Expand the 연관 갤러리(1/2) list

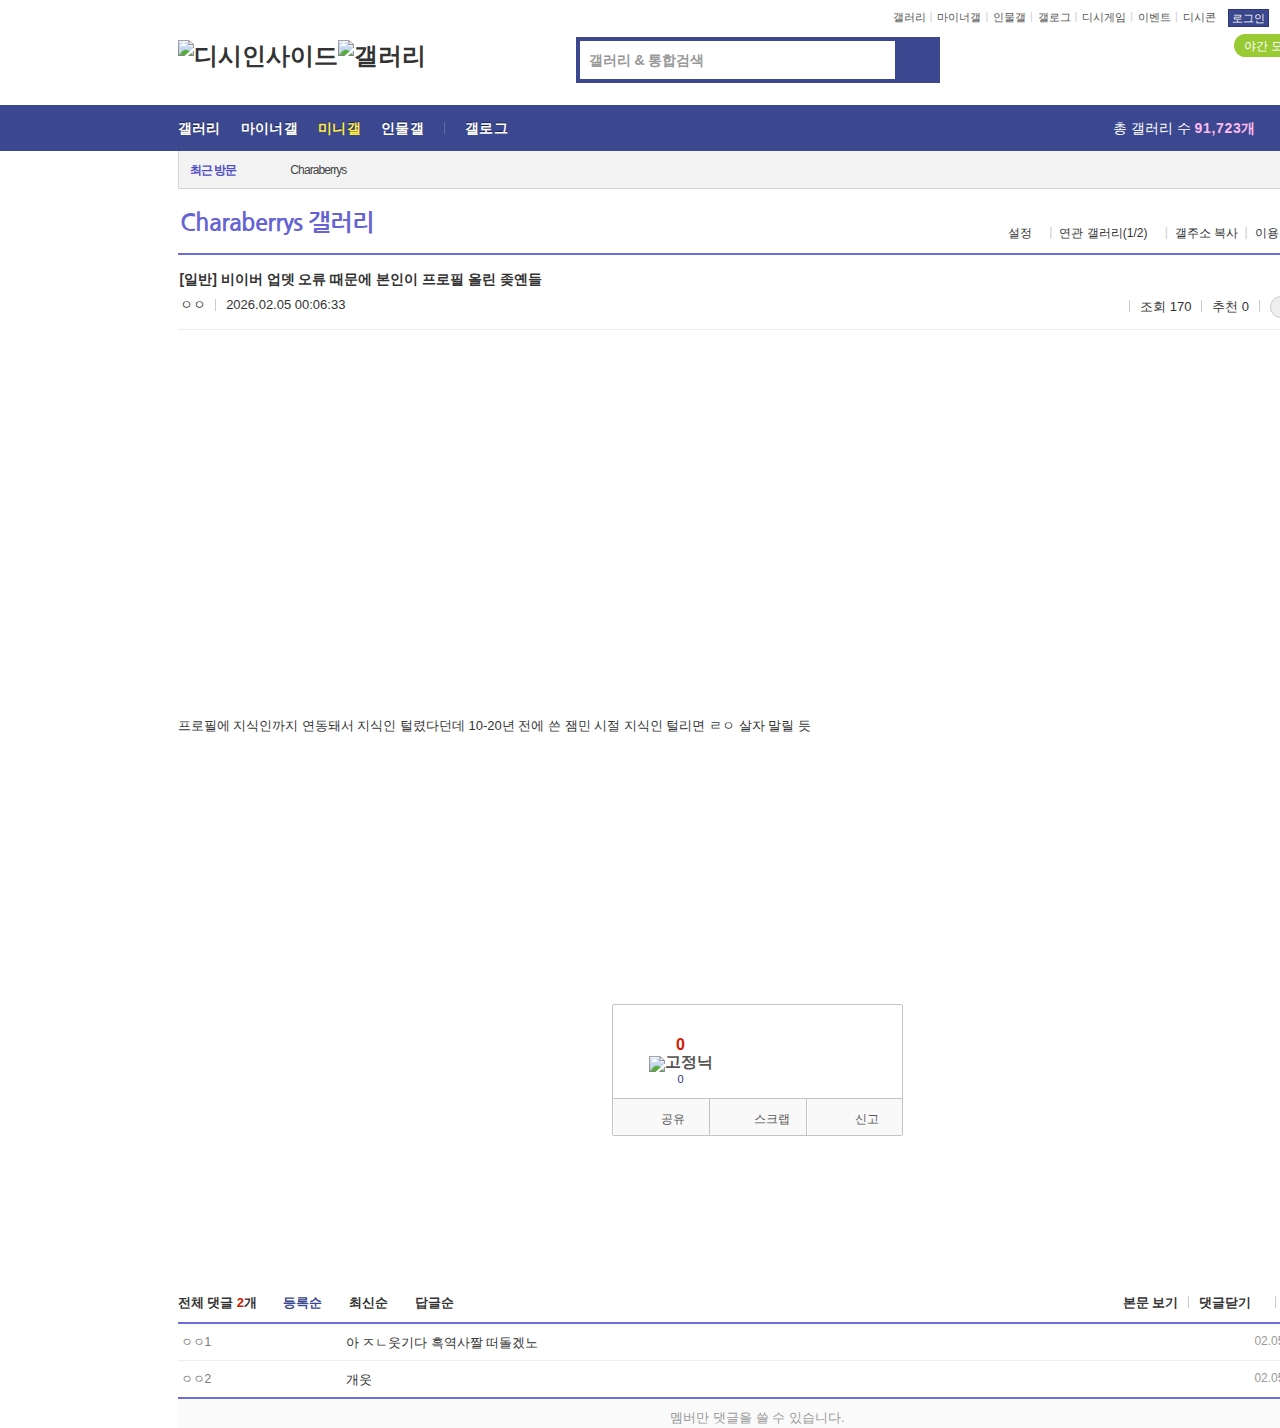pos(1103,233)
